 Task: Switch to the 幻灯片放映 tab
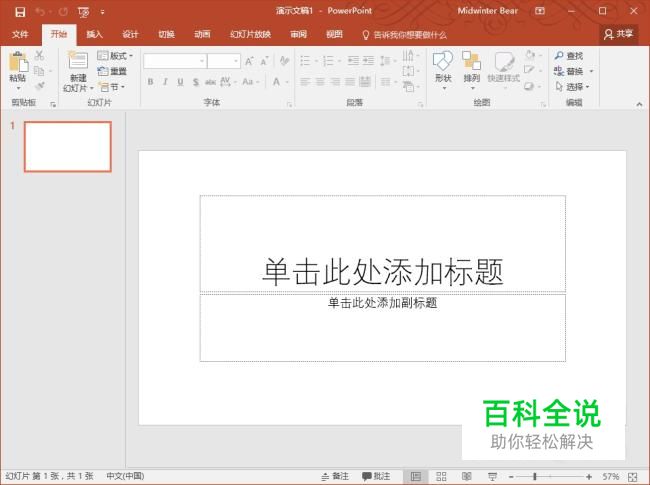pos(250,34)
